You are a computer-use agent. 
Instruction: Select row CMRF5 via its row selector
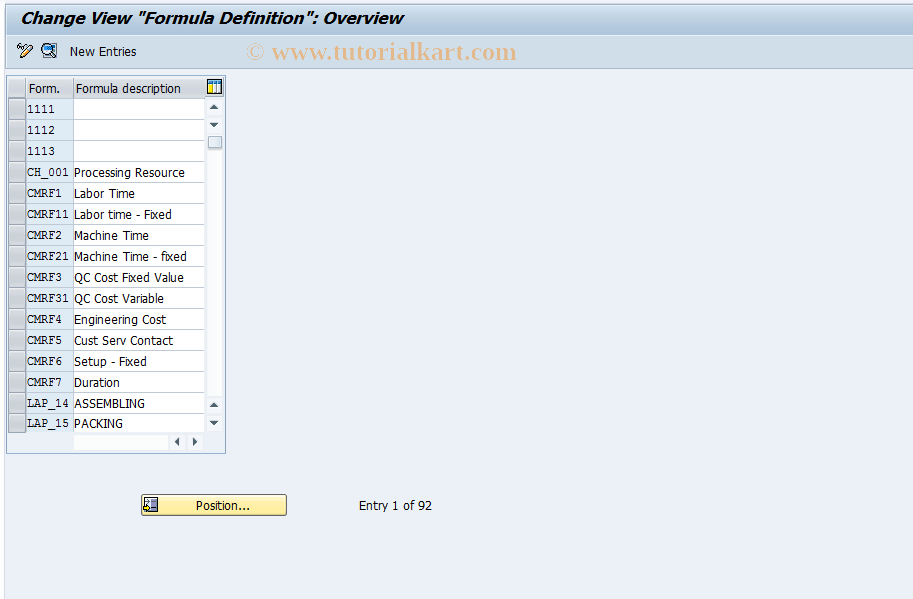point(17,340)
